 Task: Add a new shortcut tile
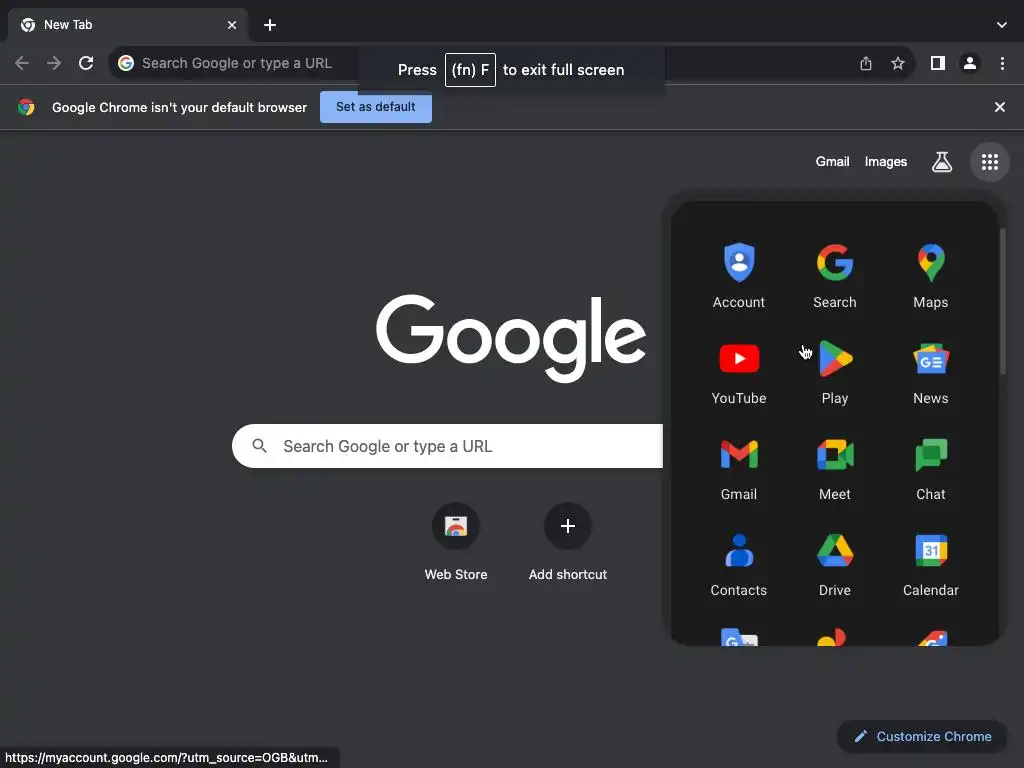pyautogui.click(x=568, y=541)
